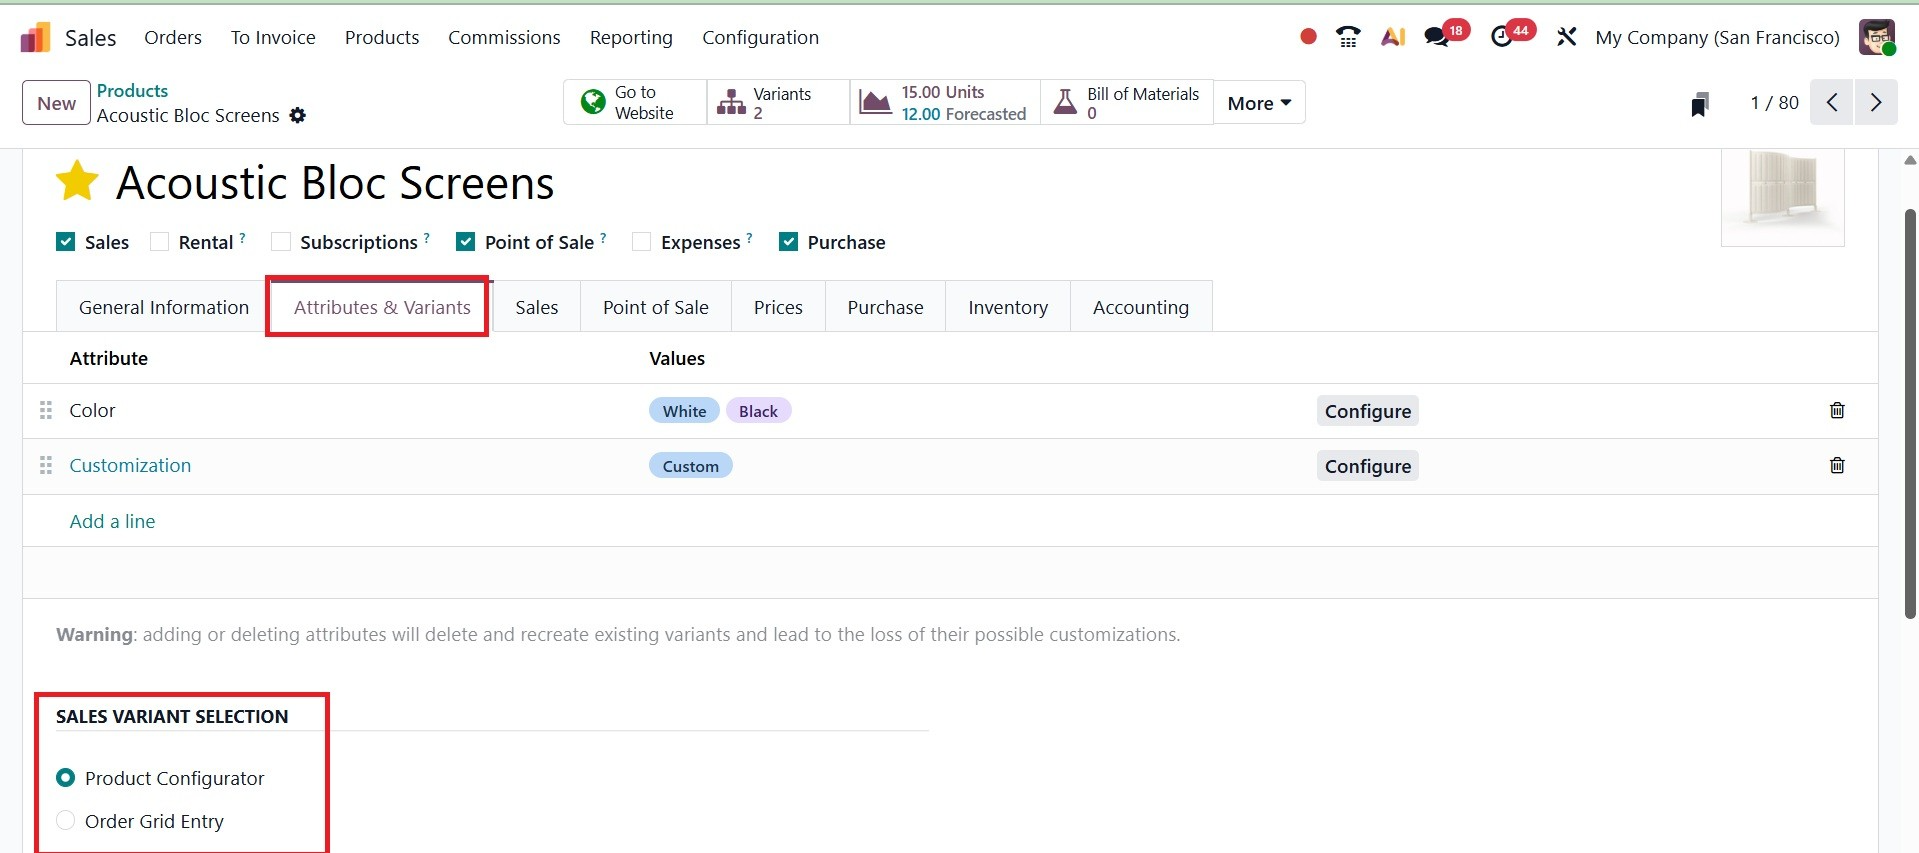
Task: Open the discuss messages icon
Action: pos(1437,38)
